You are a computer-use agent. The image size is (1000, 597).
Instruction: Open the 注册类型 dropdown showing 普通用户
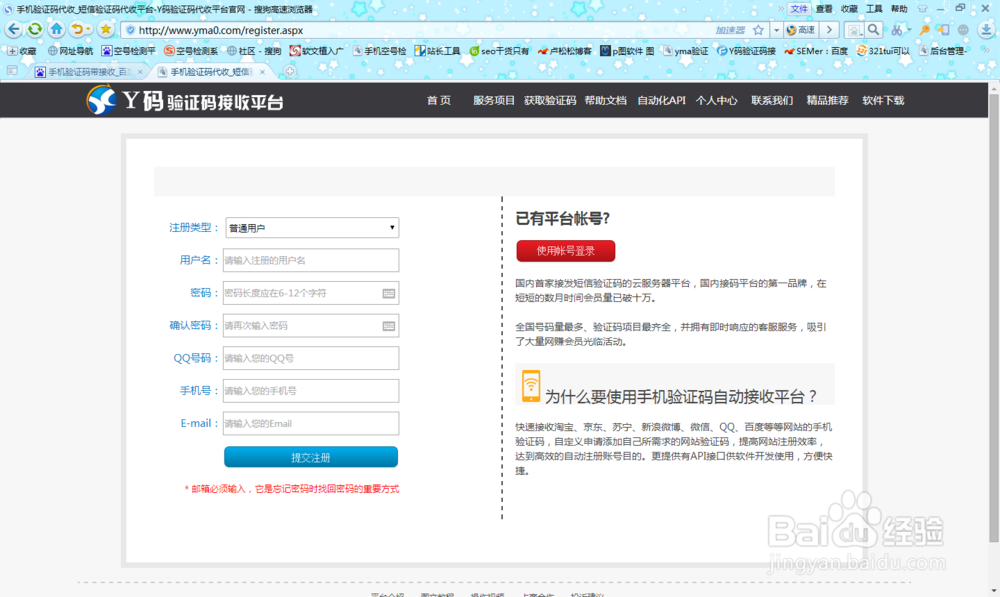312,228
